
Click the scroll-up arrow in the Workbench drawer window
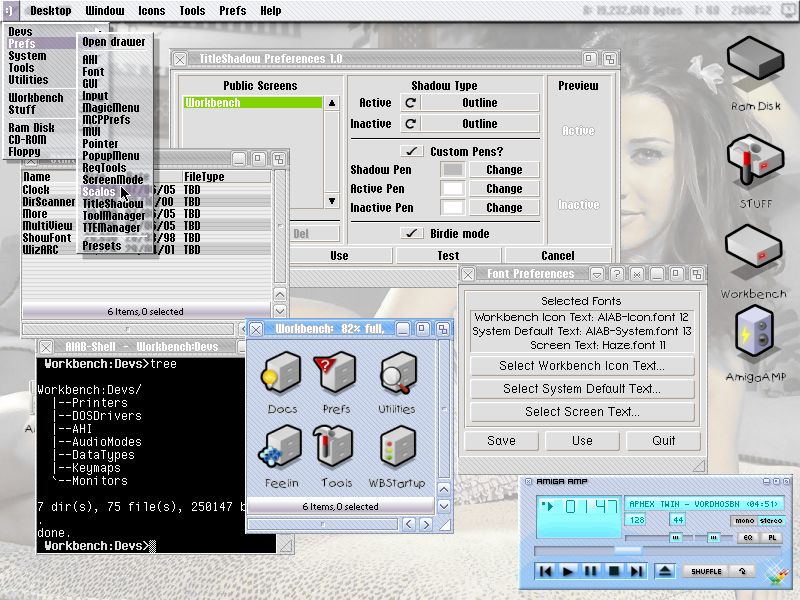pyautogui.click(x=444, y=489)
